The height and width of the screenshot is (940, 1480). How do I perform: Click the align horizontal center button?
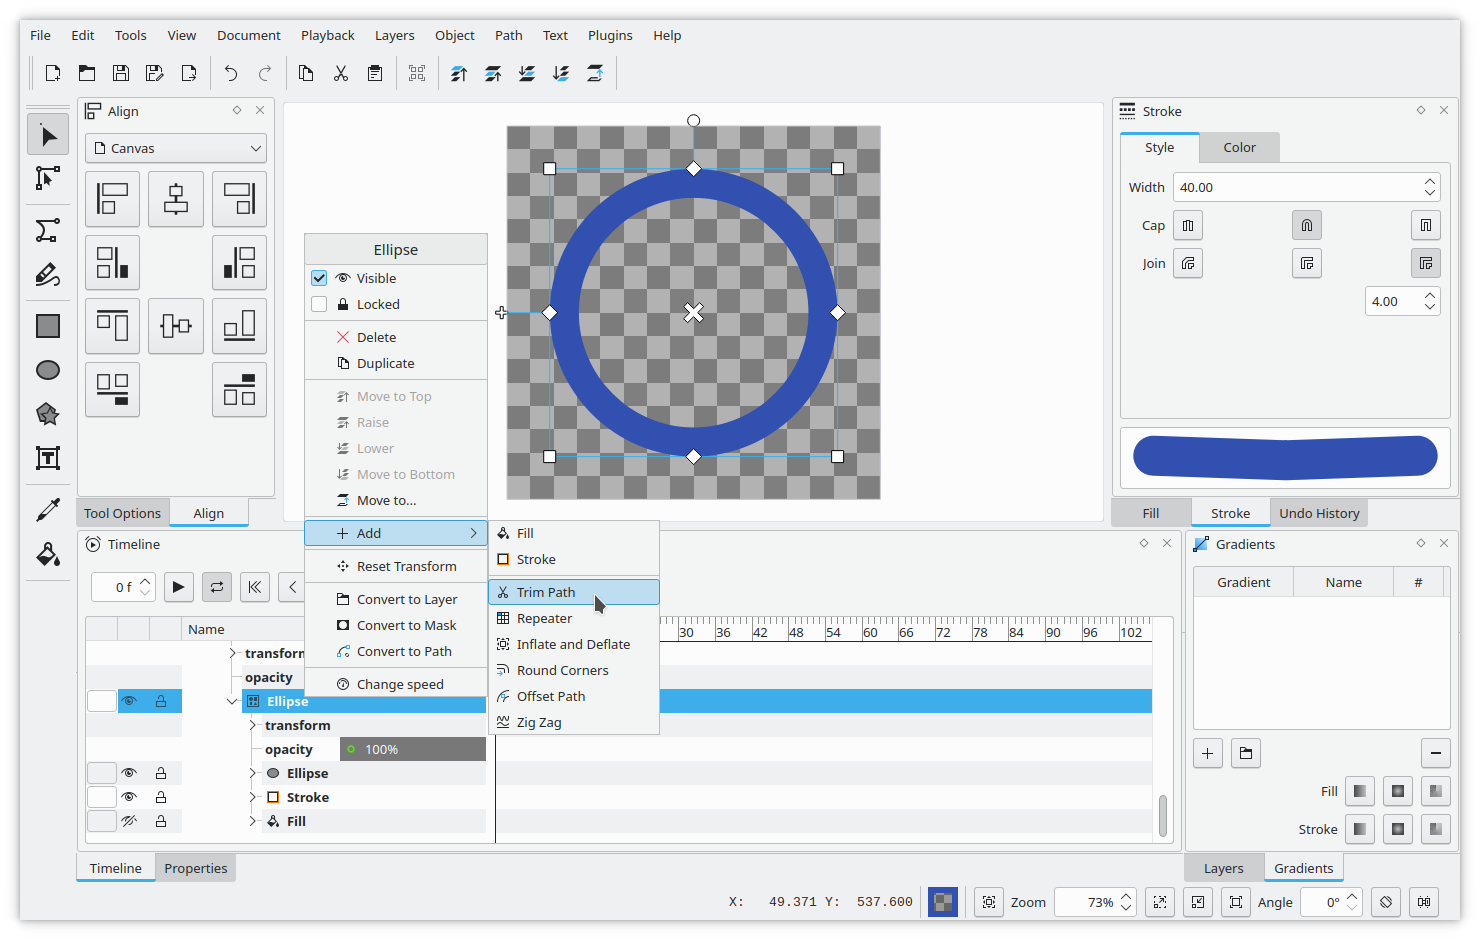176,199
